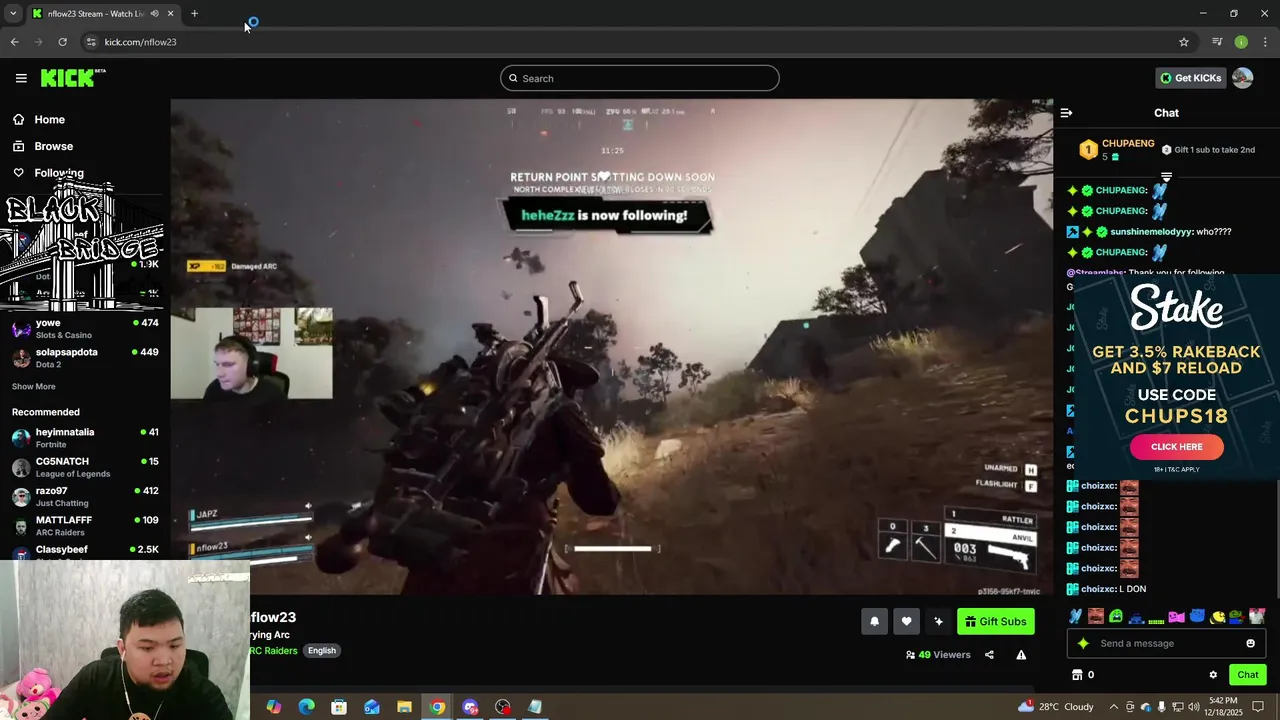Open the emoji picker smiley icon
Image resolution: width=1280 pixels, height=720 pixels.
[1250, 644]
